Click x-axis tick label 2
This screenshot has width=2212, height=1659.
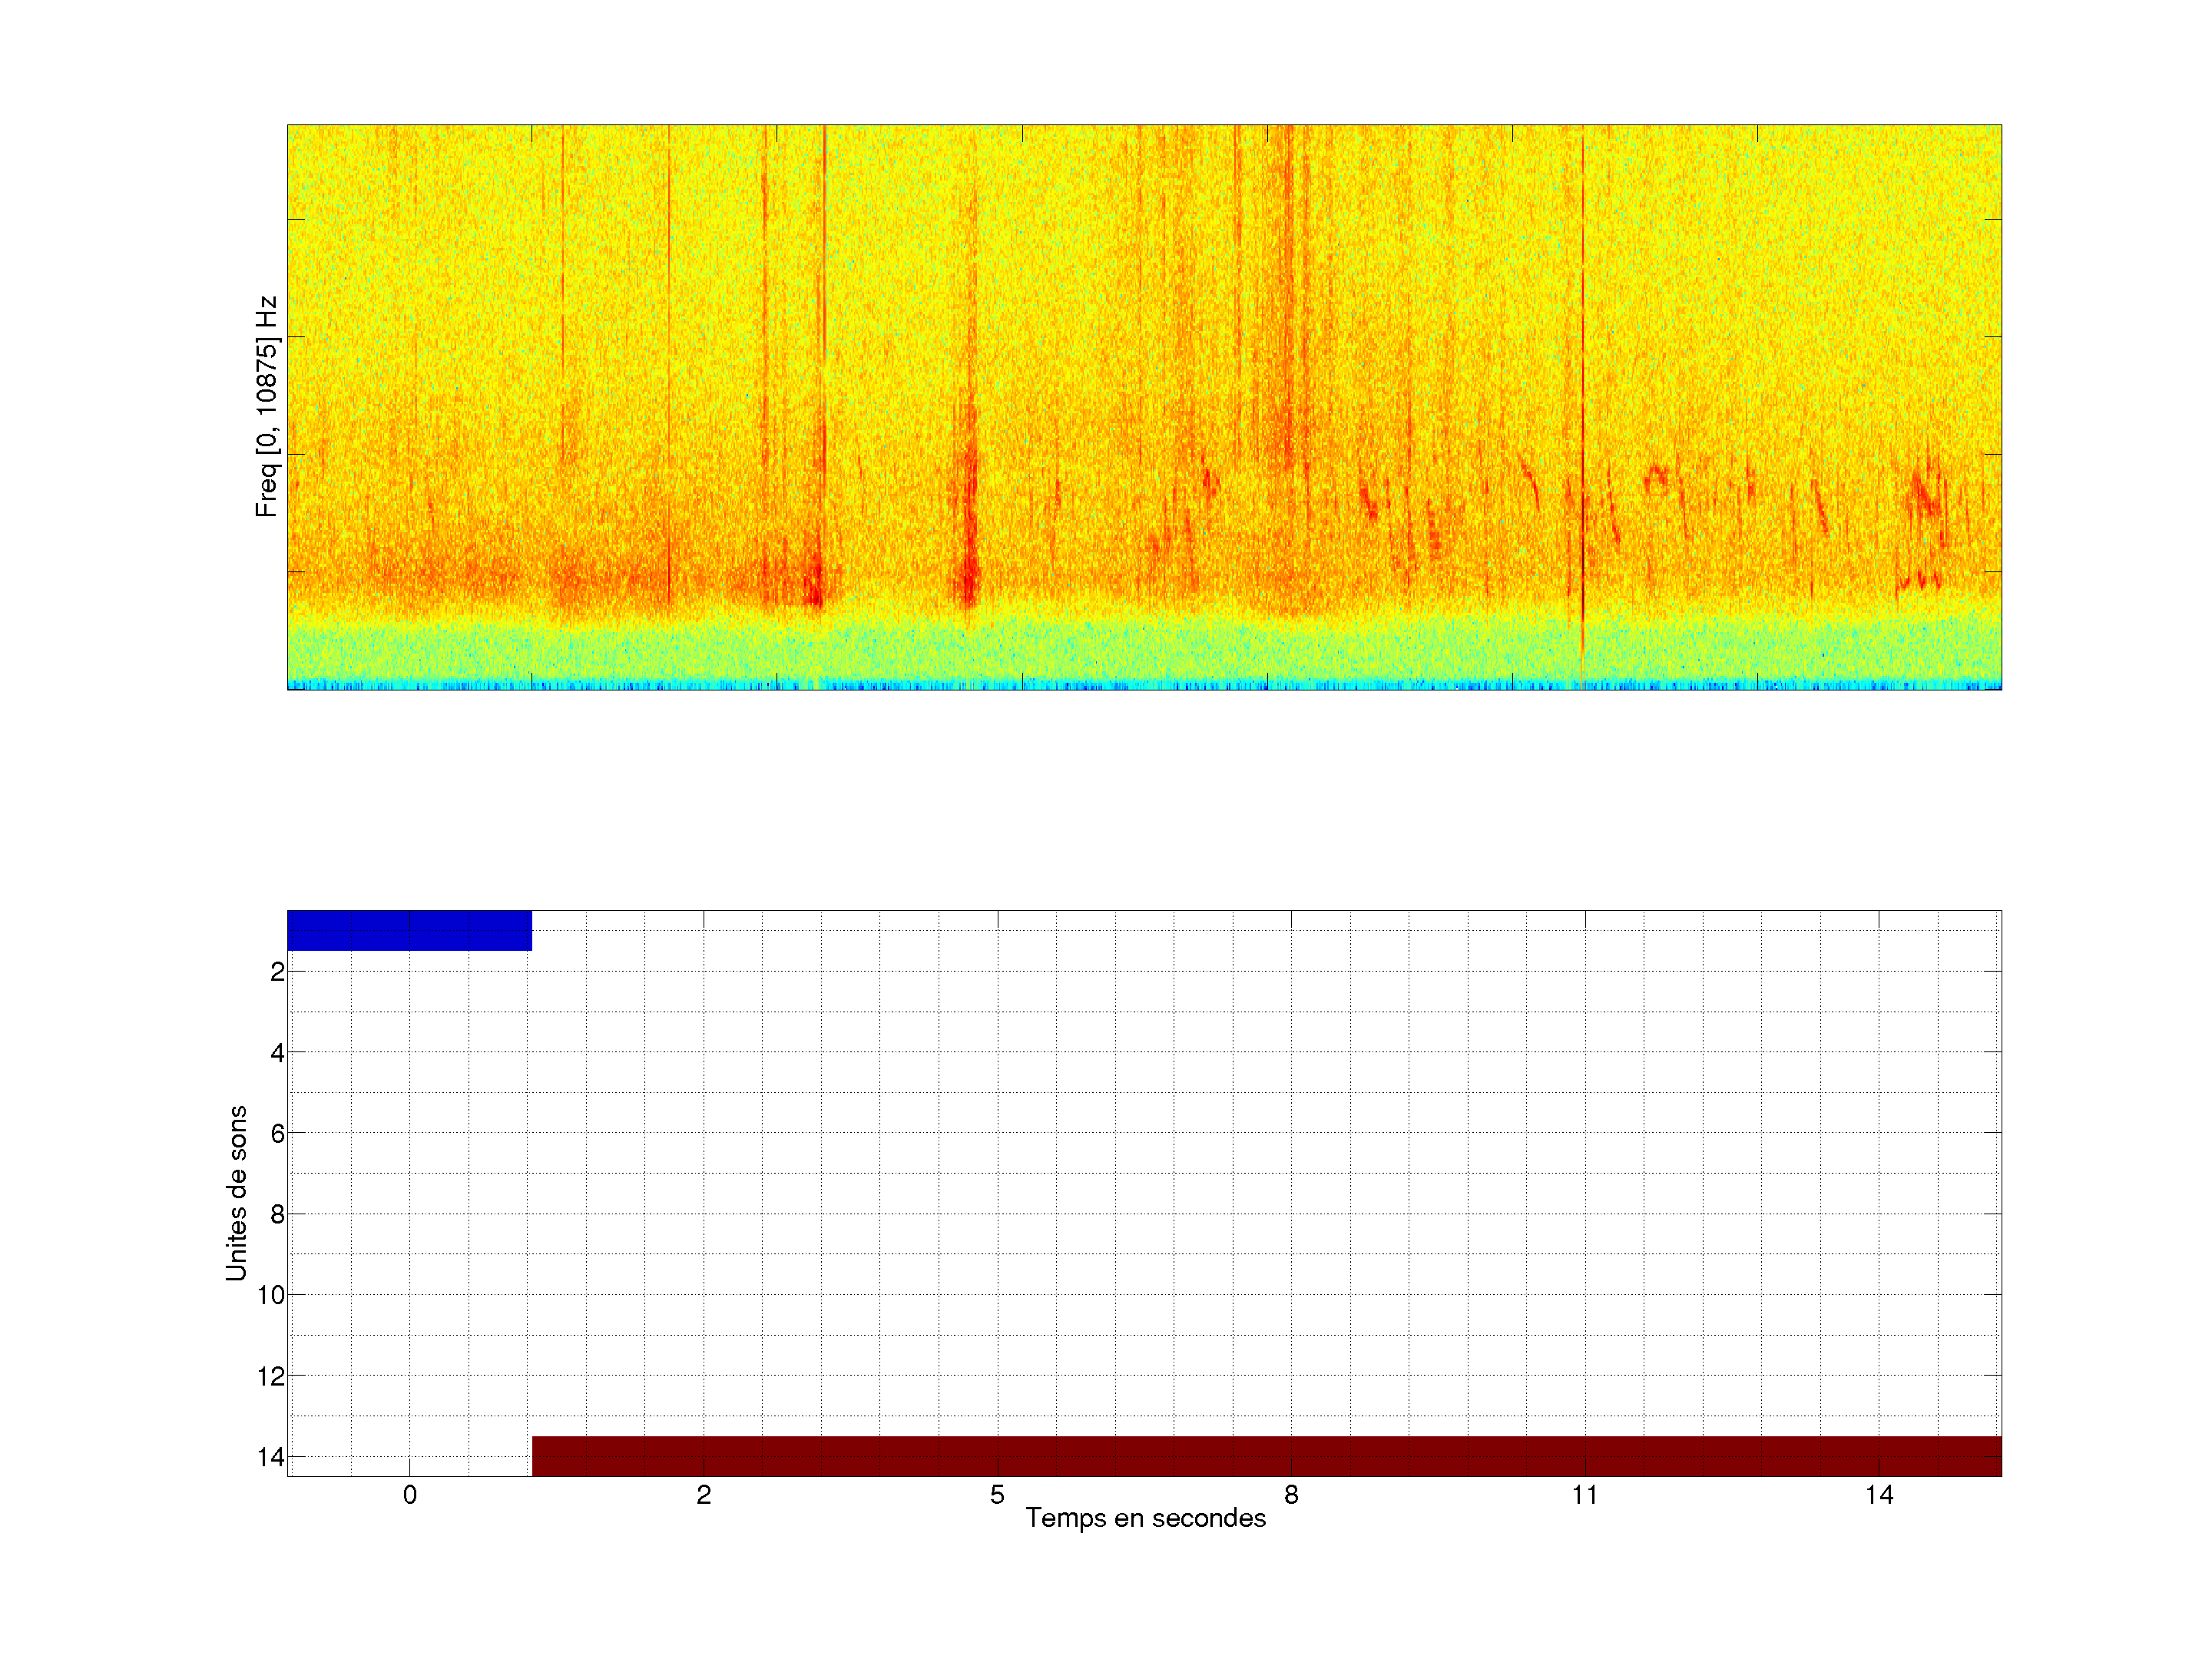(x=704, y=1495)
